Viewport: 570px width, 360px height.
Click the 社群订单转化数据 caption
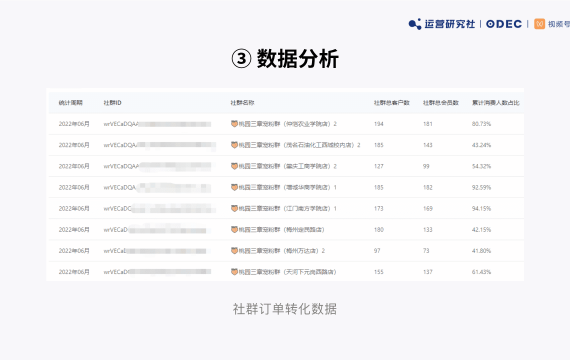click(285, 309)
